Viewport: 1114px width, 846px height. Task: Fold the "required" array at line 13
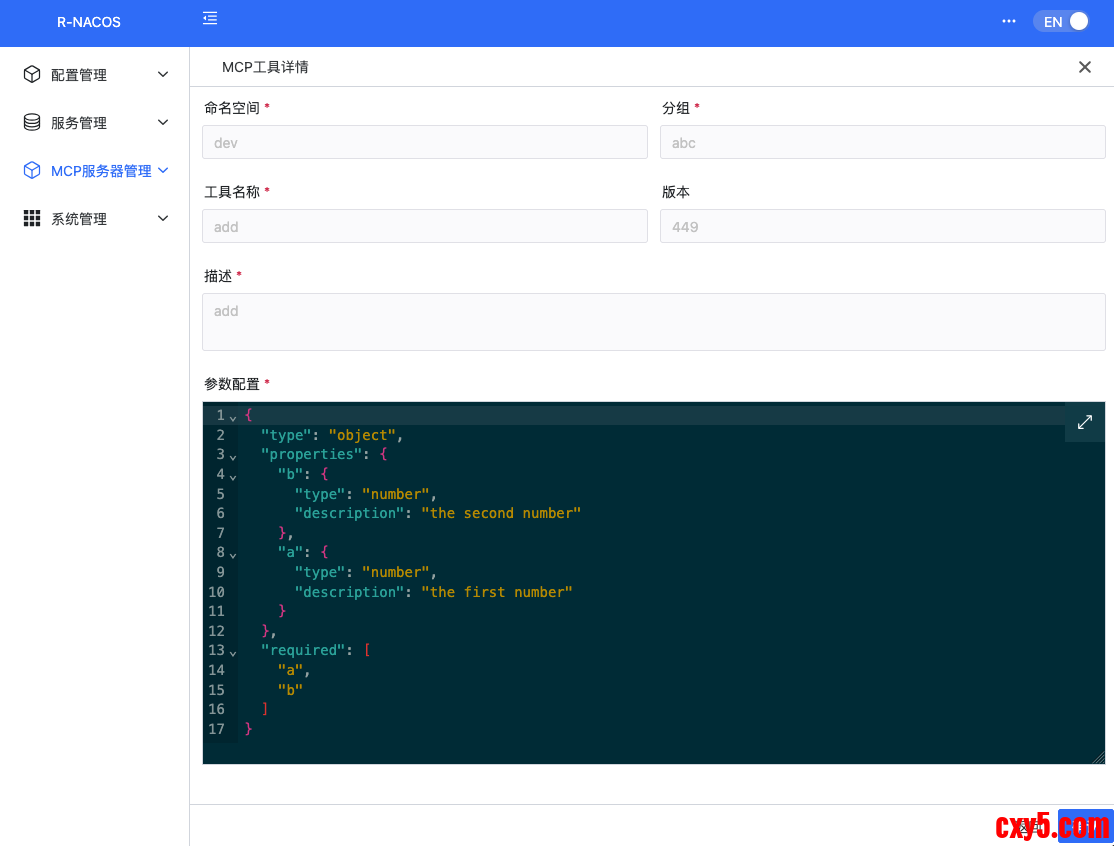pyautogui.click(x=233, y=652)
